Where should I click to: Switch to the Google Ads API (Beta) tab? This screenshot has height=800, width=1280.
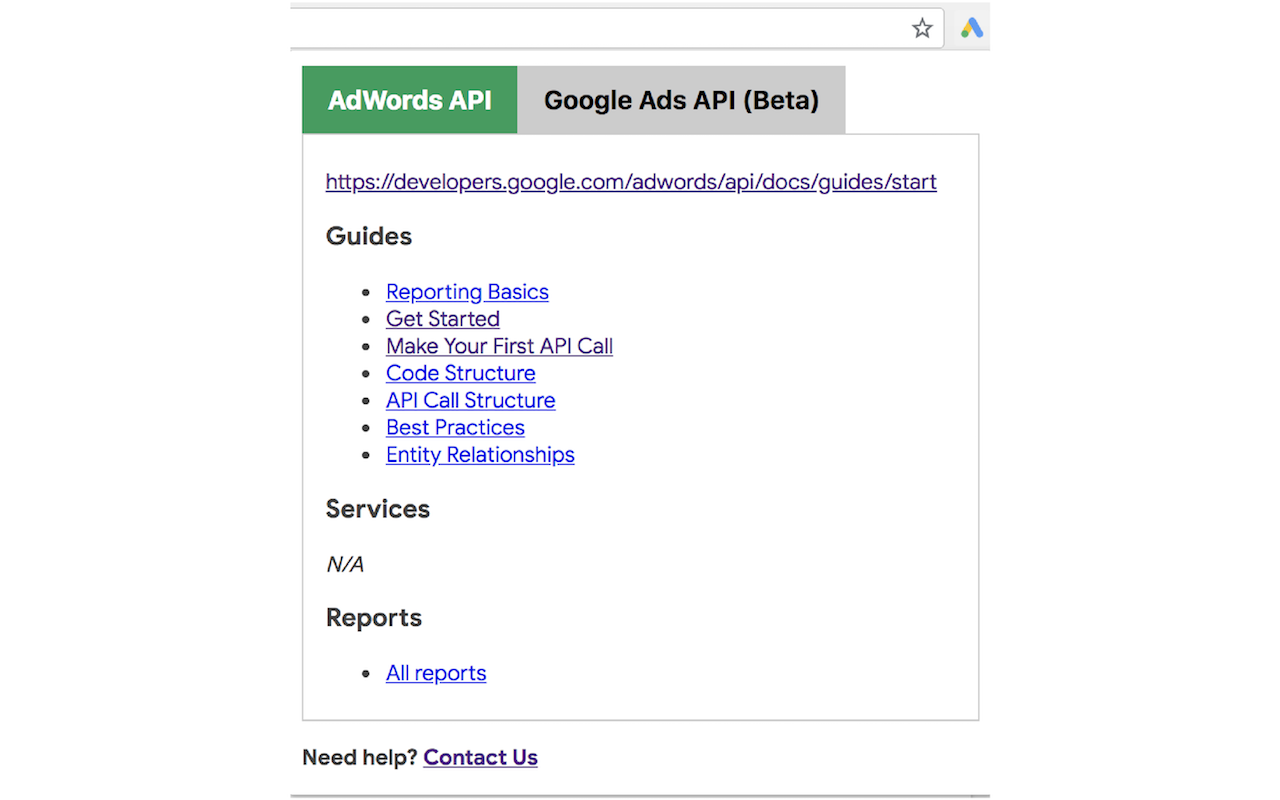tap(681, 100)
